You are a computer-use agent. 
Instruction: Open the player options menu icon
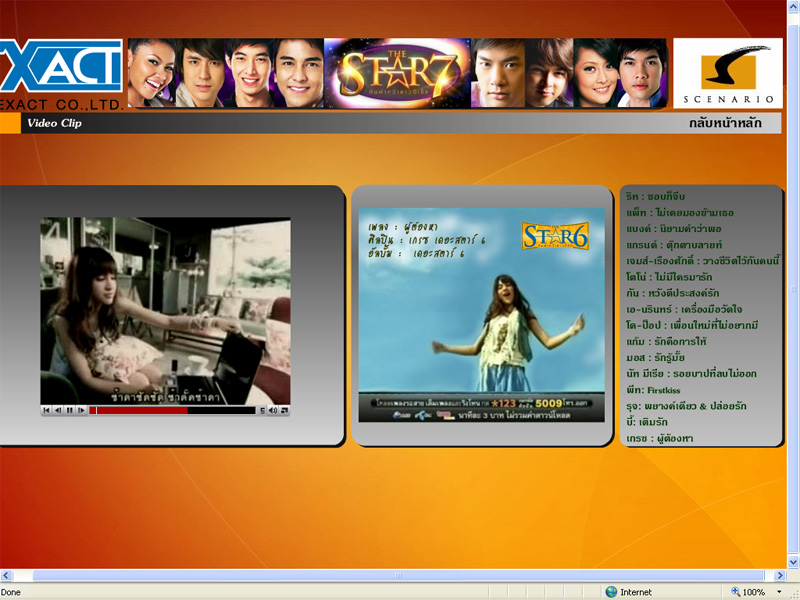262,410
